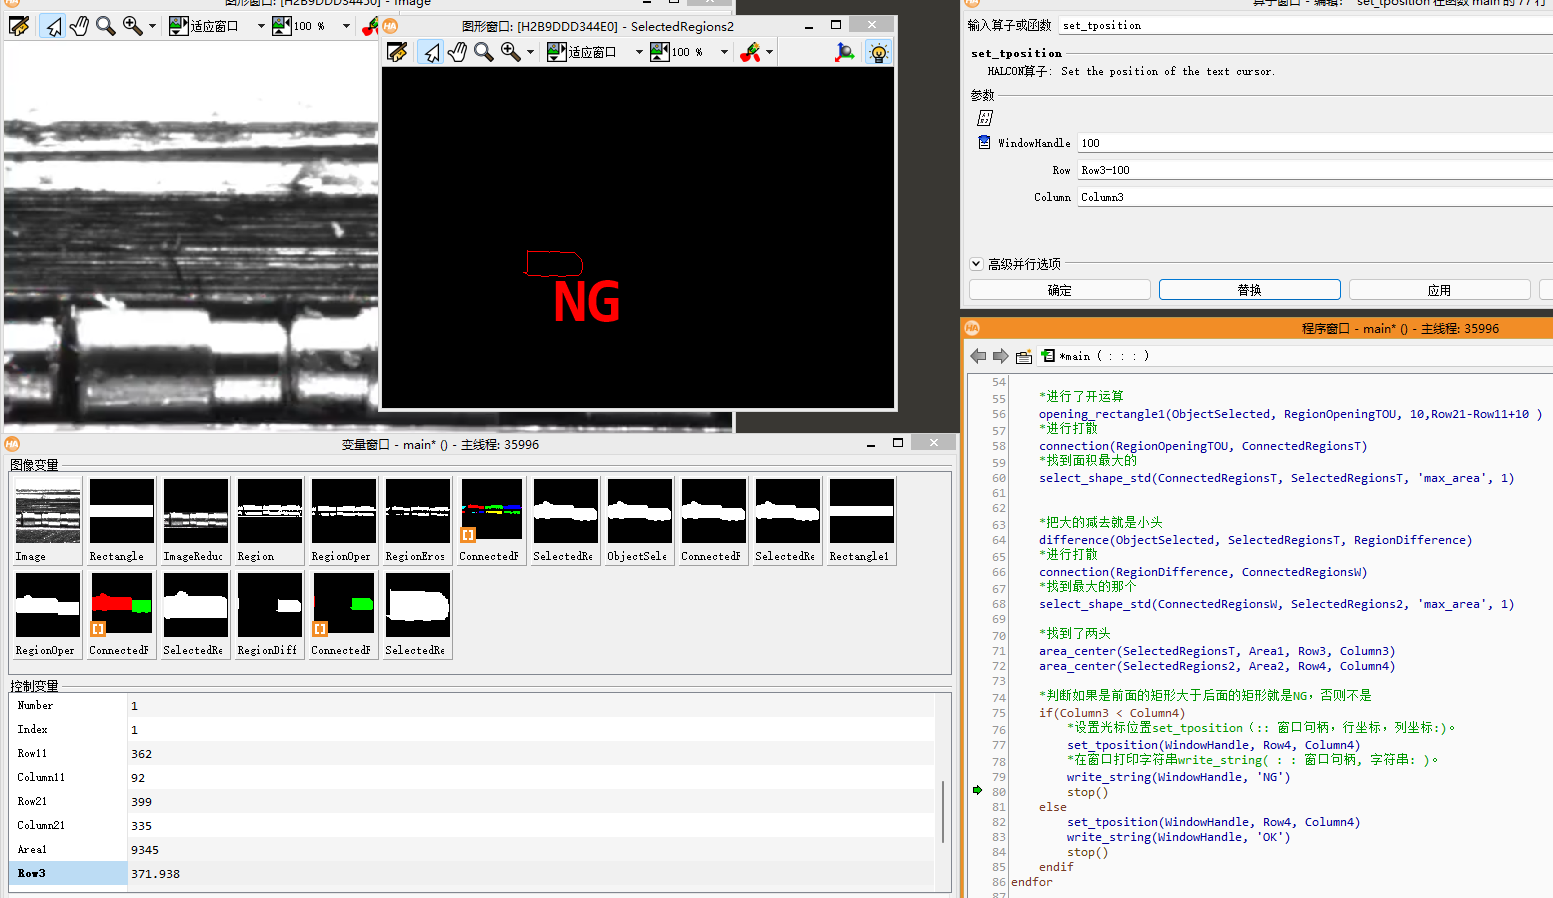Screen dimensions: 1553x898
Task: Click the fit-window icon in Image graphics window
Action: click(178, 26)
